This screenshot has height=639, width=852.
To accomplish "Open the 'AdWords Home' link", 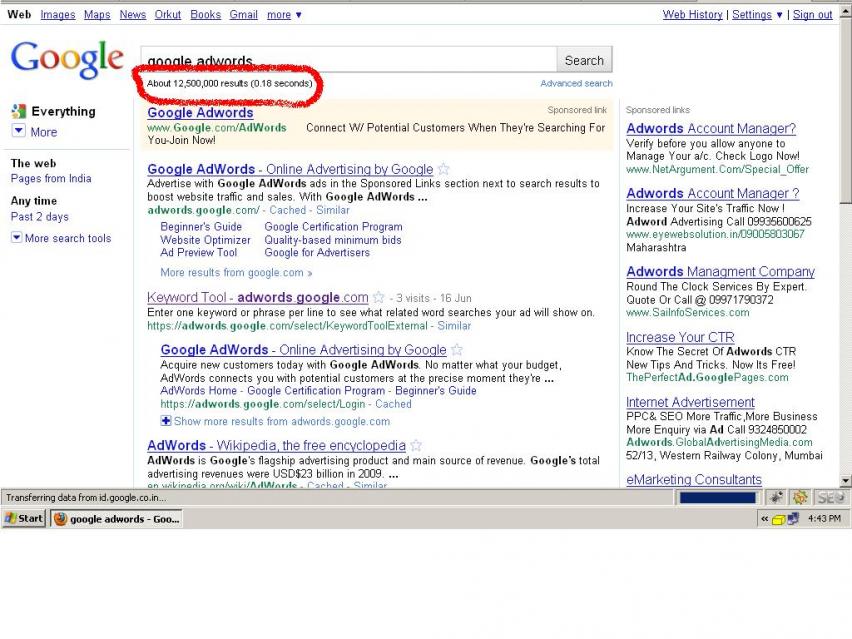I will [198, 390].
